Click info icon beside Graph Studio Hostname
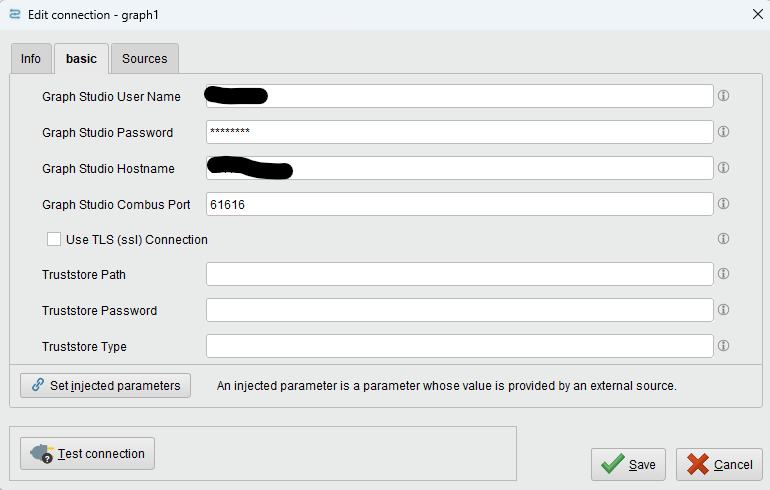This screenshot has width=770, height=490. pos(723,168)
